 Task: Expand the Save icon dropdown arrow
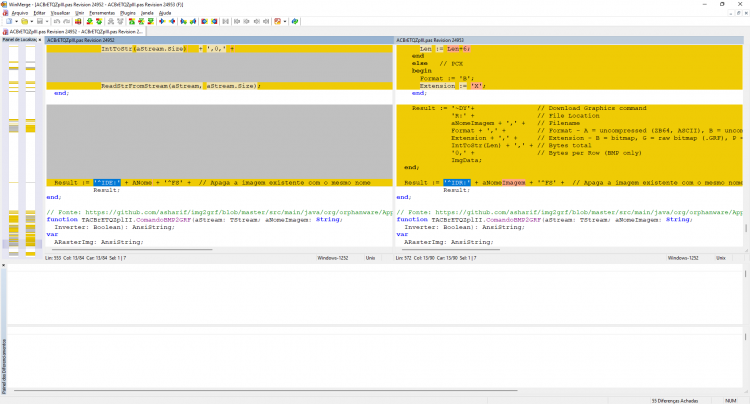coord(47,22)
